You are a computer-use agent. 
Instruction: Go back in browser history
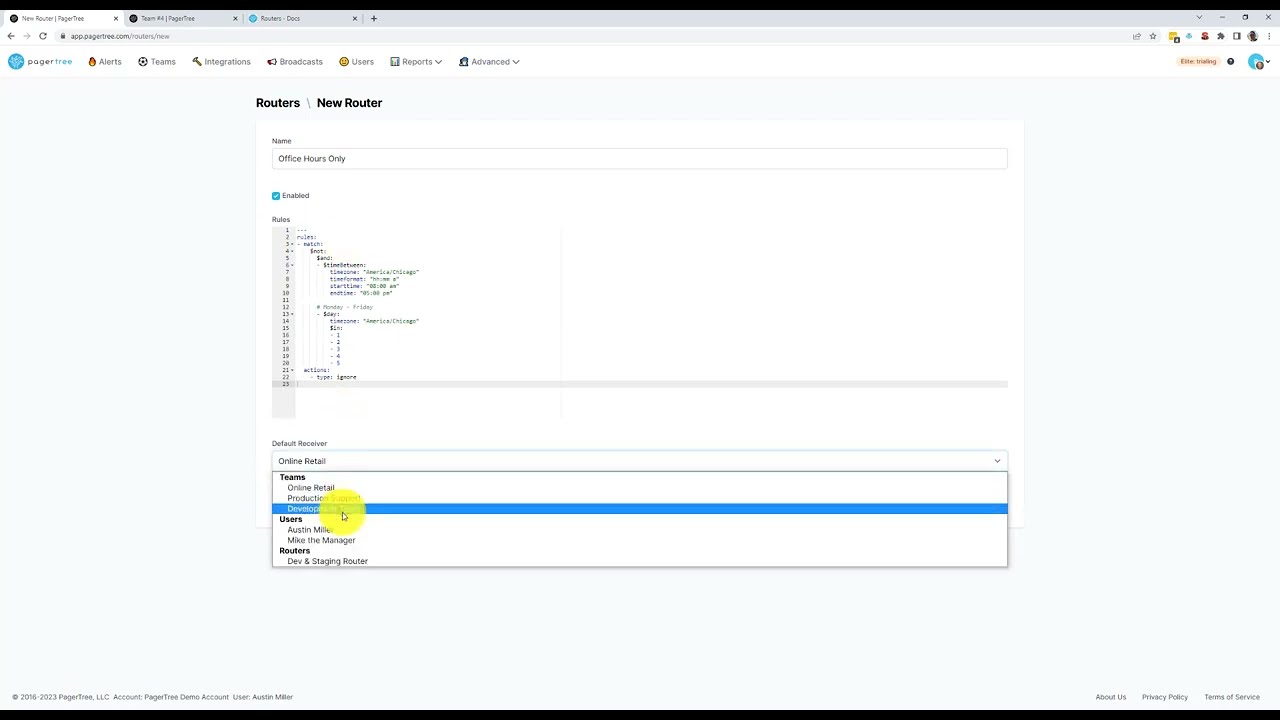11,36
